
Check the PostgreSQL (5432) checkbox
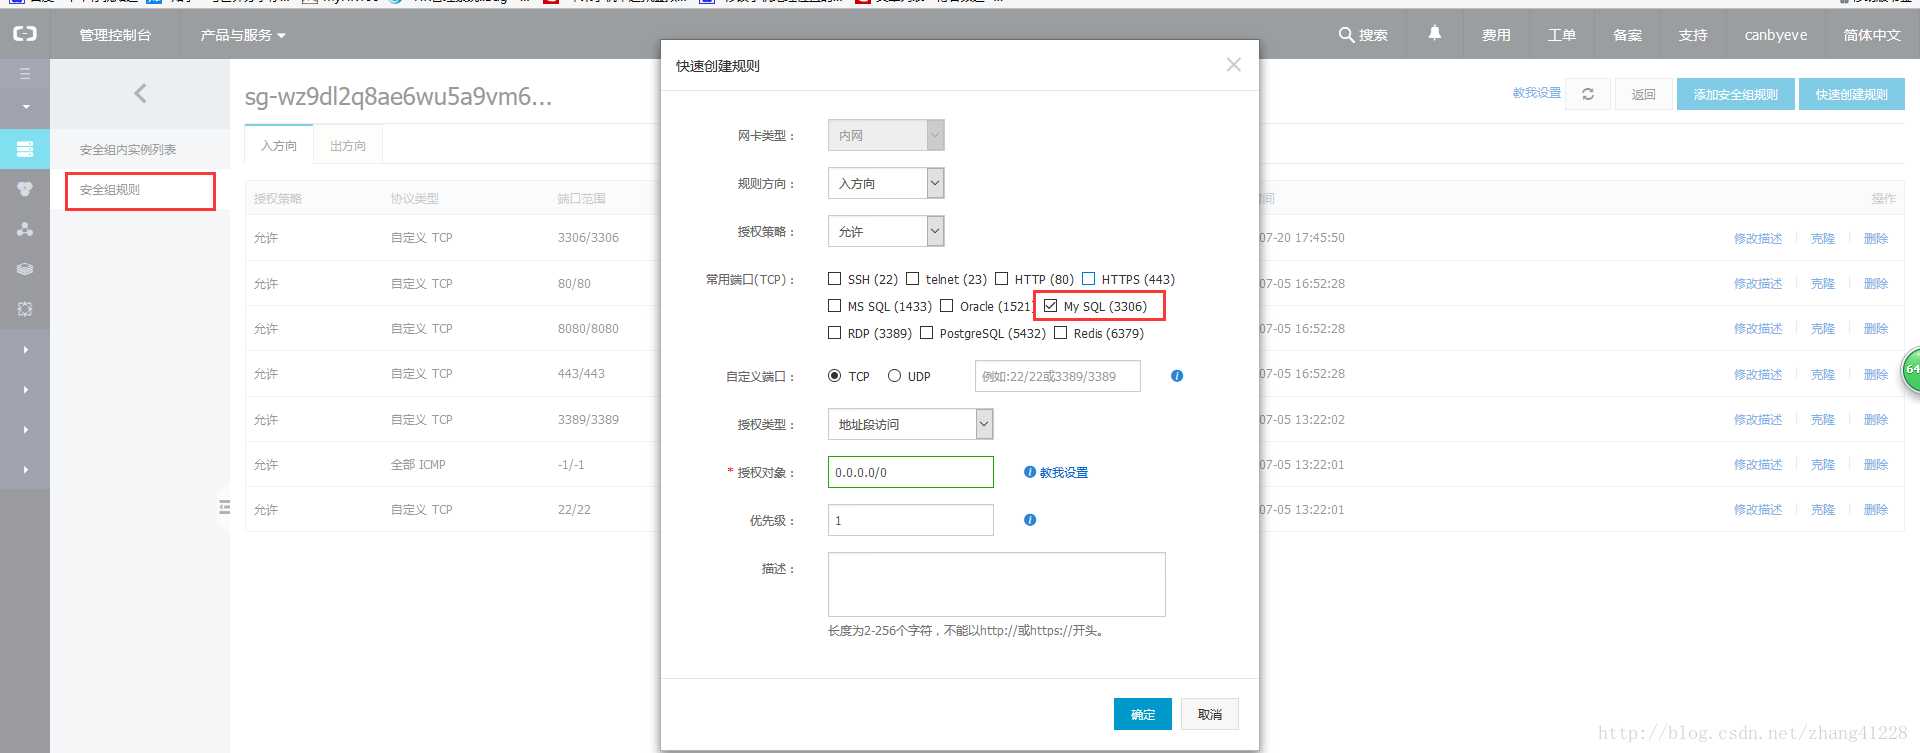(x=926, y=333)
